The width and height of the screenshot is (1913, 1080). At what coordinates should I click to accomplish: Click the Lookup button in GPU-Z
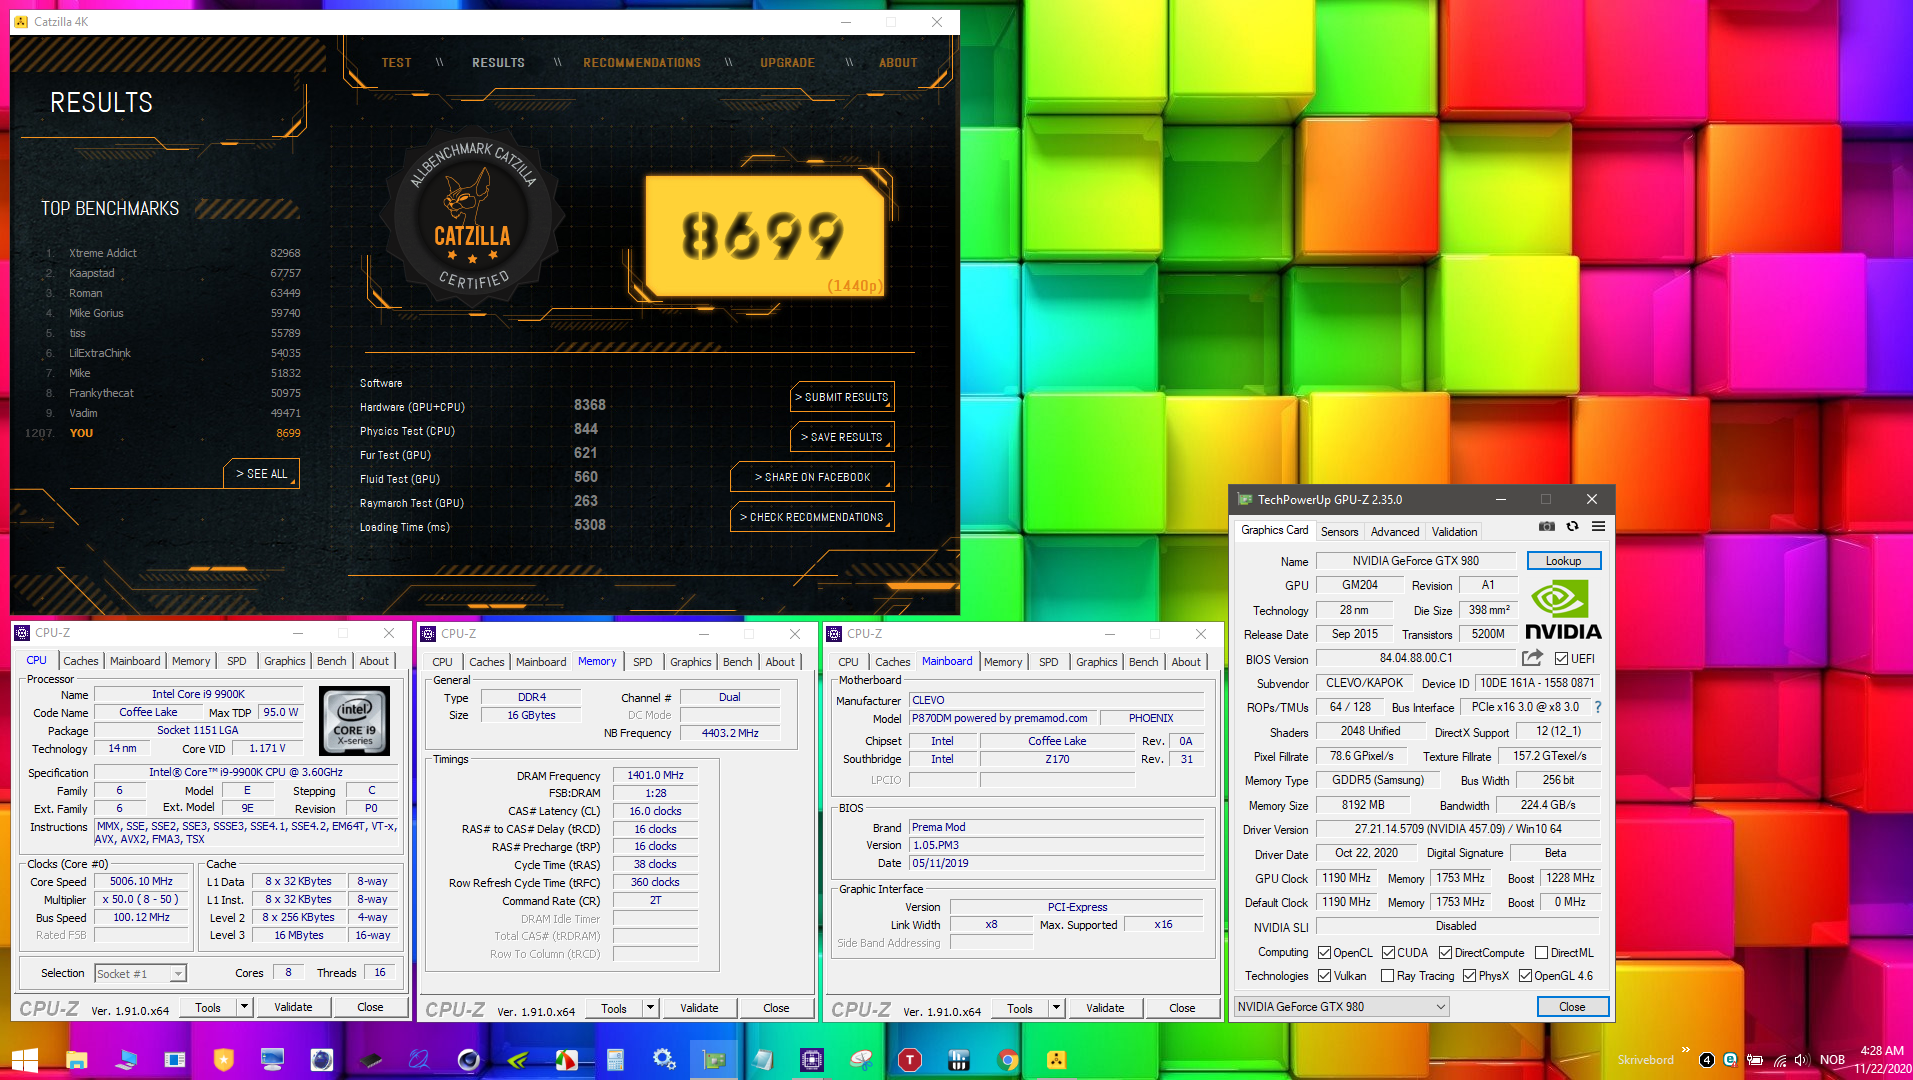coord(1563,561)
